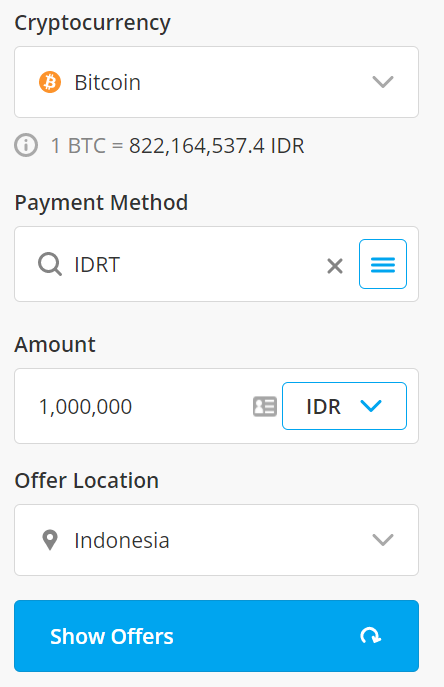
Task: Click the orange Bitcoin logo icon
Action: pyautogui.click(x=50, y=82)
